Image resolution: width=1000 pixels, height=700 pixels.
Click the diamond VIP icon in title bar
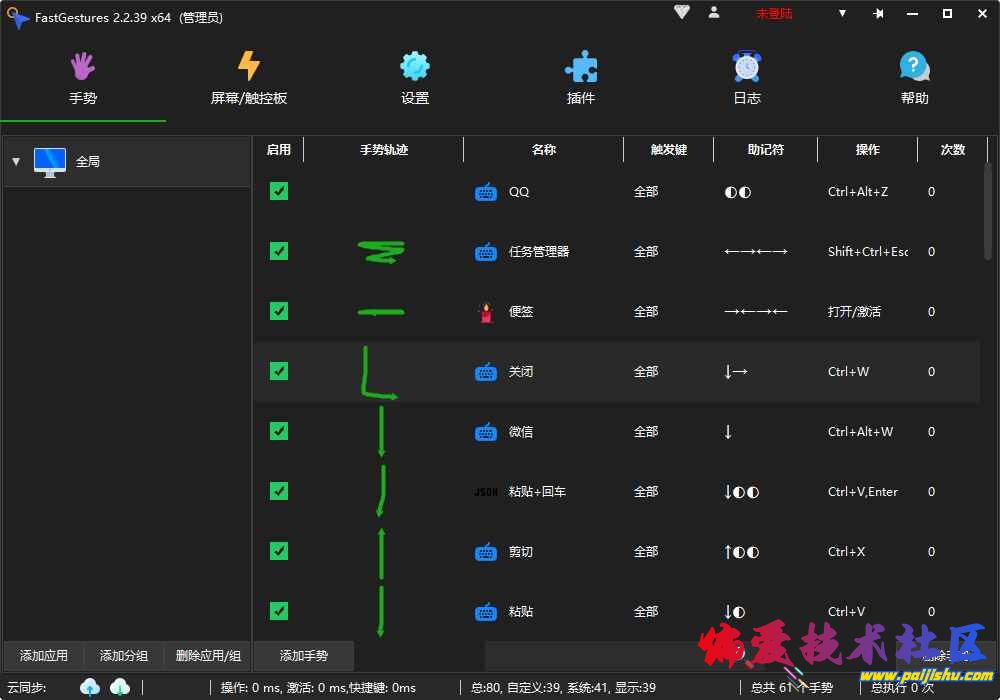point(682,13)
